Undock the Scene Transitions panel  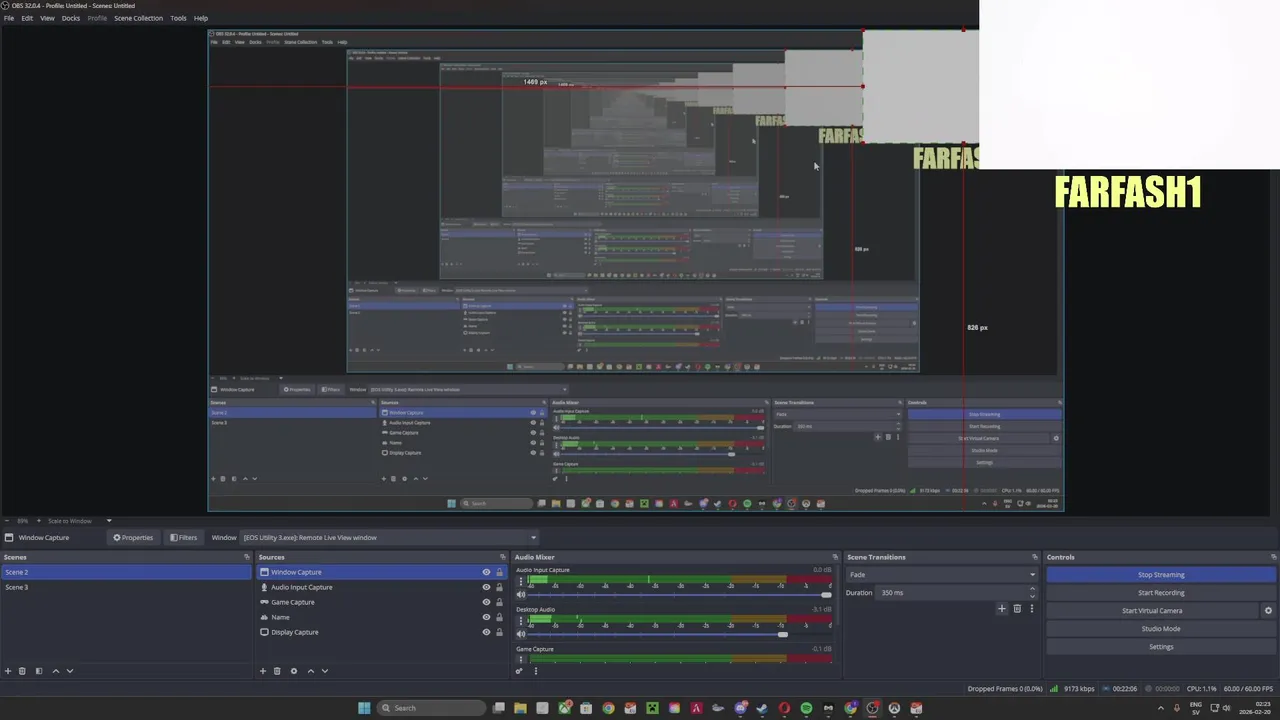(1035, 557)
